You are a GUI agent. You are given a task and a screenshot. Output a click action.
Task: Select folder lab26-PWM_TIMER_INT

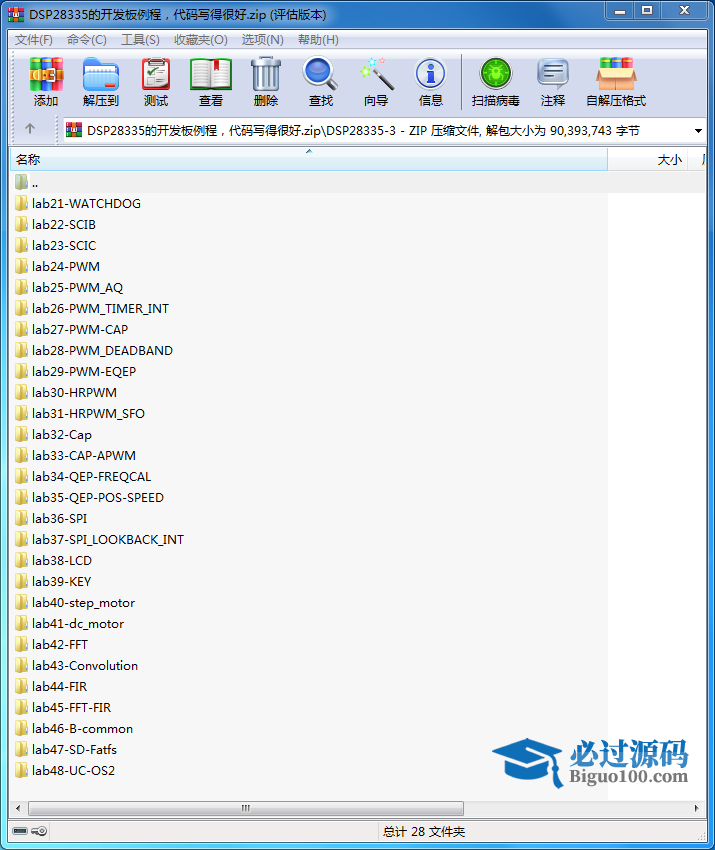click(92, 308)
